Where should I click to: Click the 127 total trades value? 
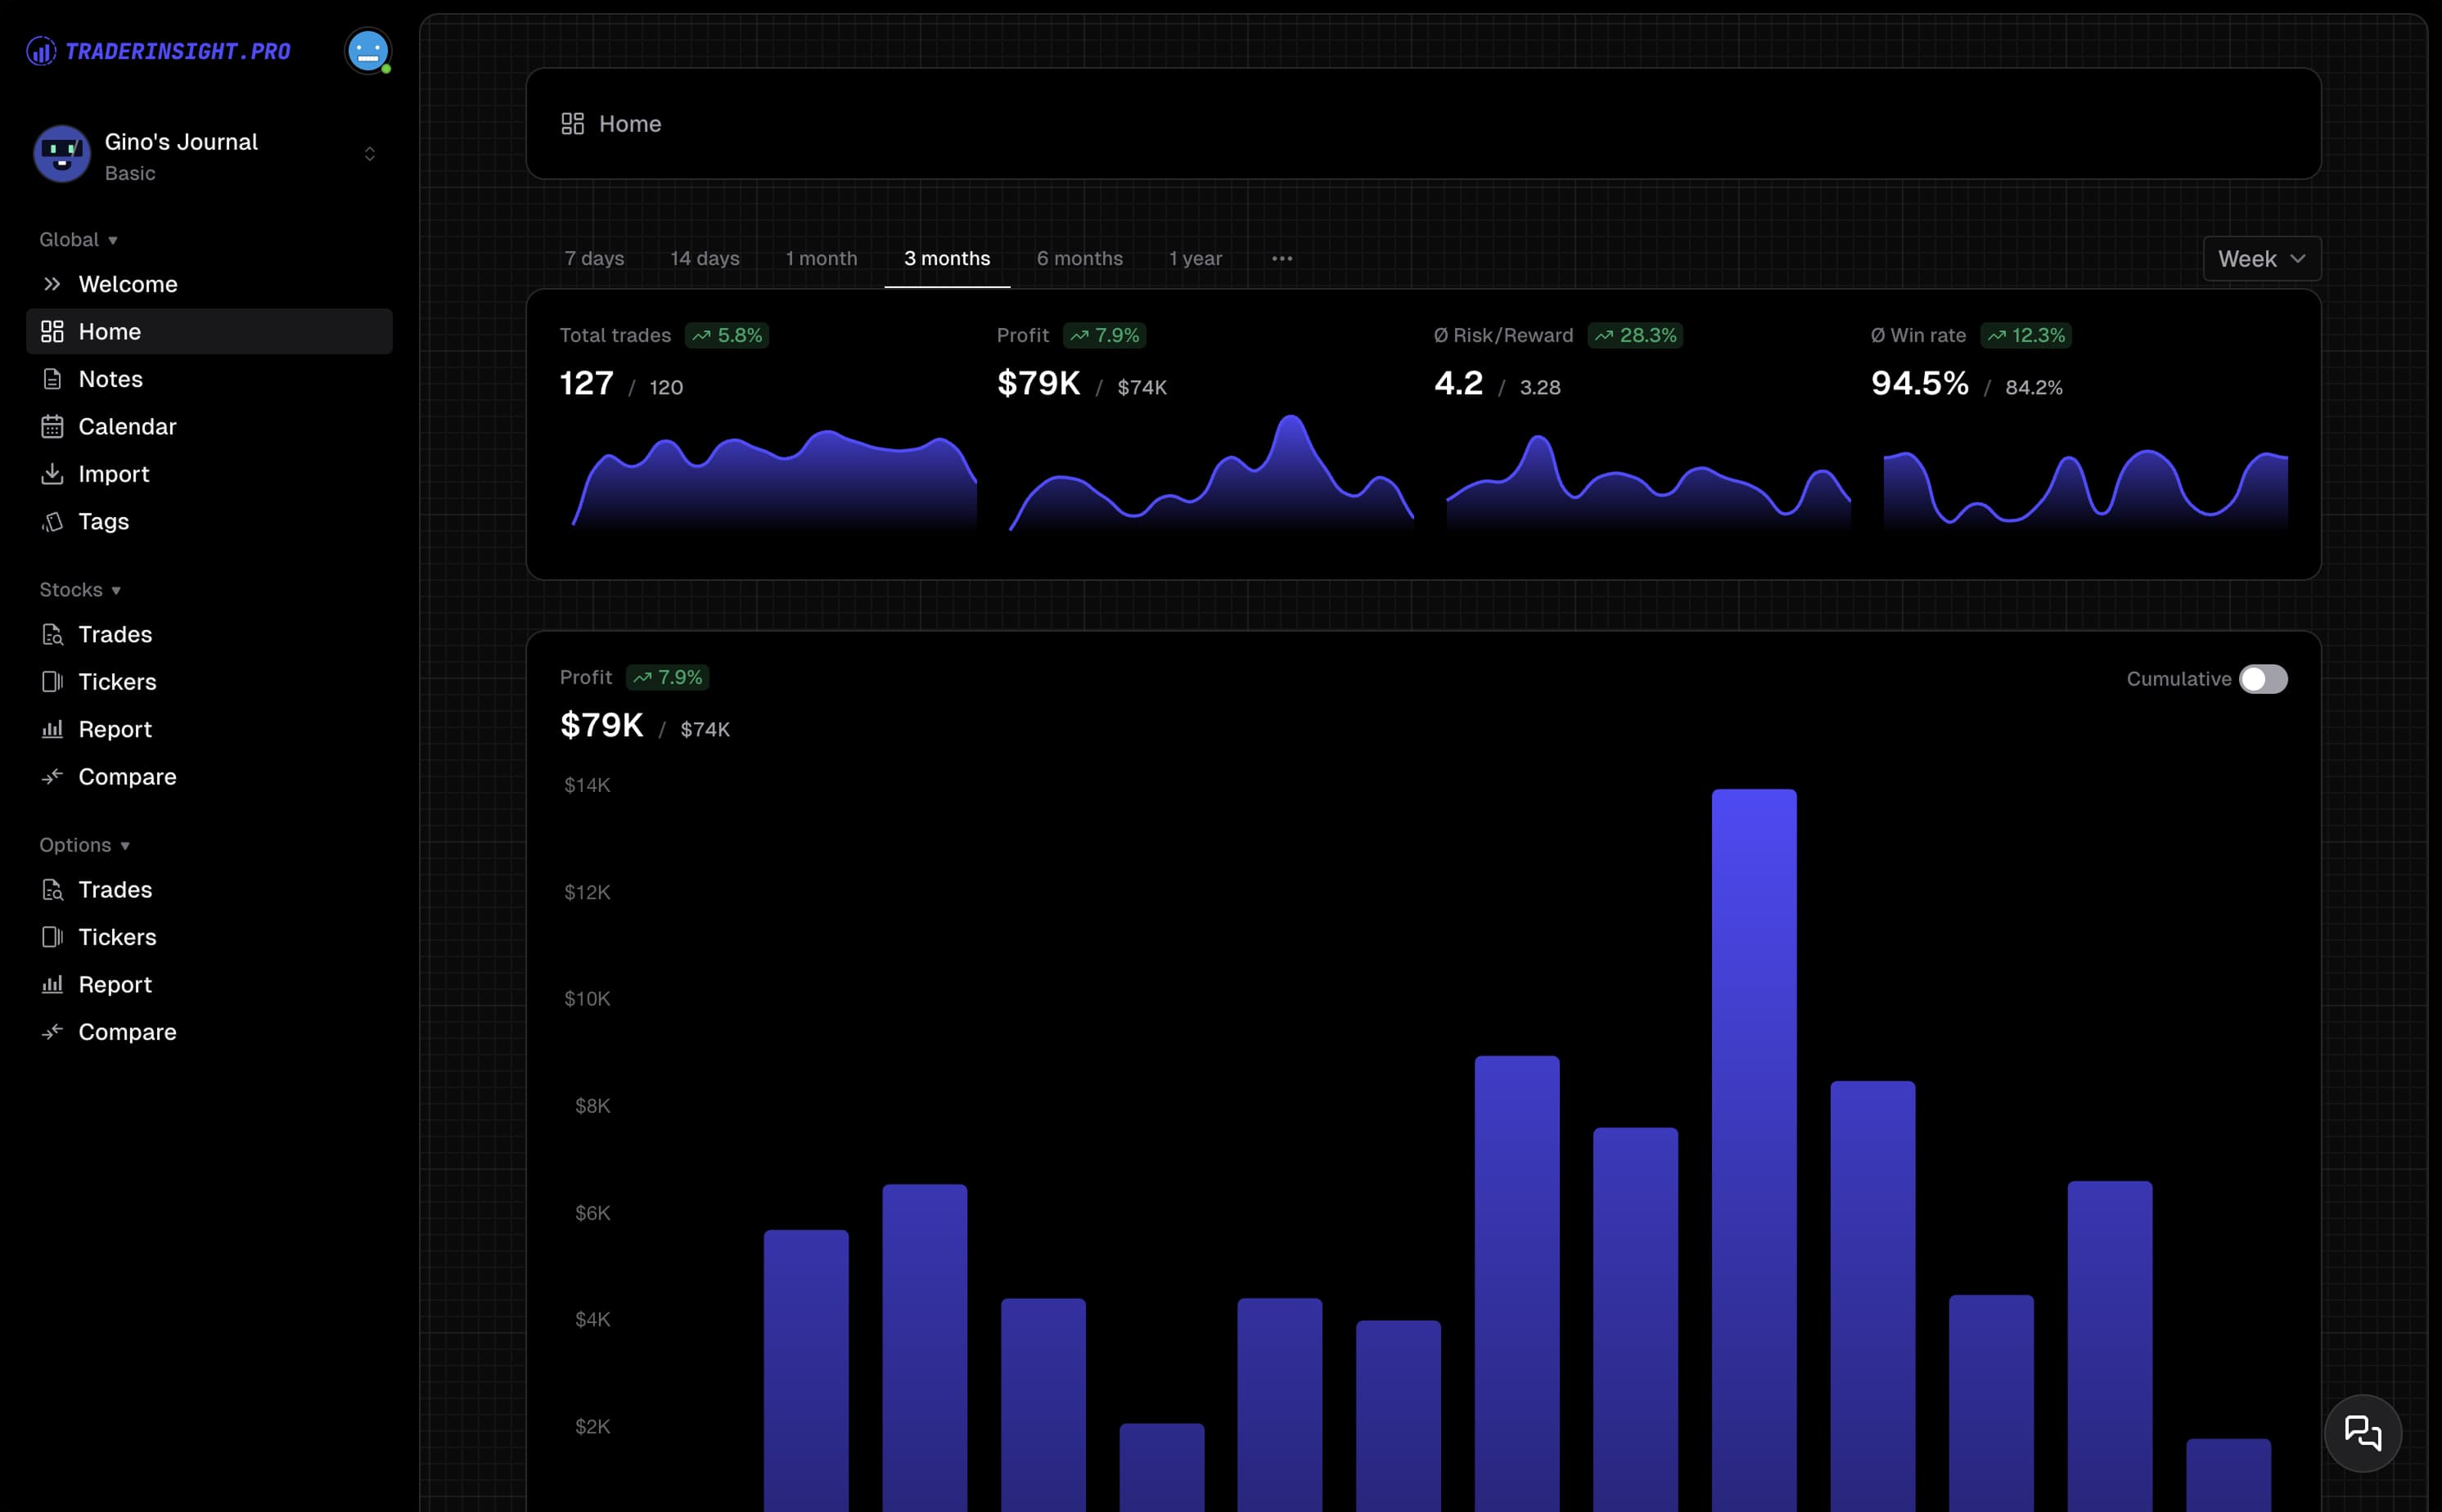[x=586, y=383]
